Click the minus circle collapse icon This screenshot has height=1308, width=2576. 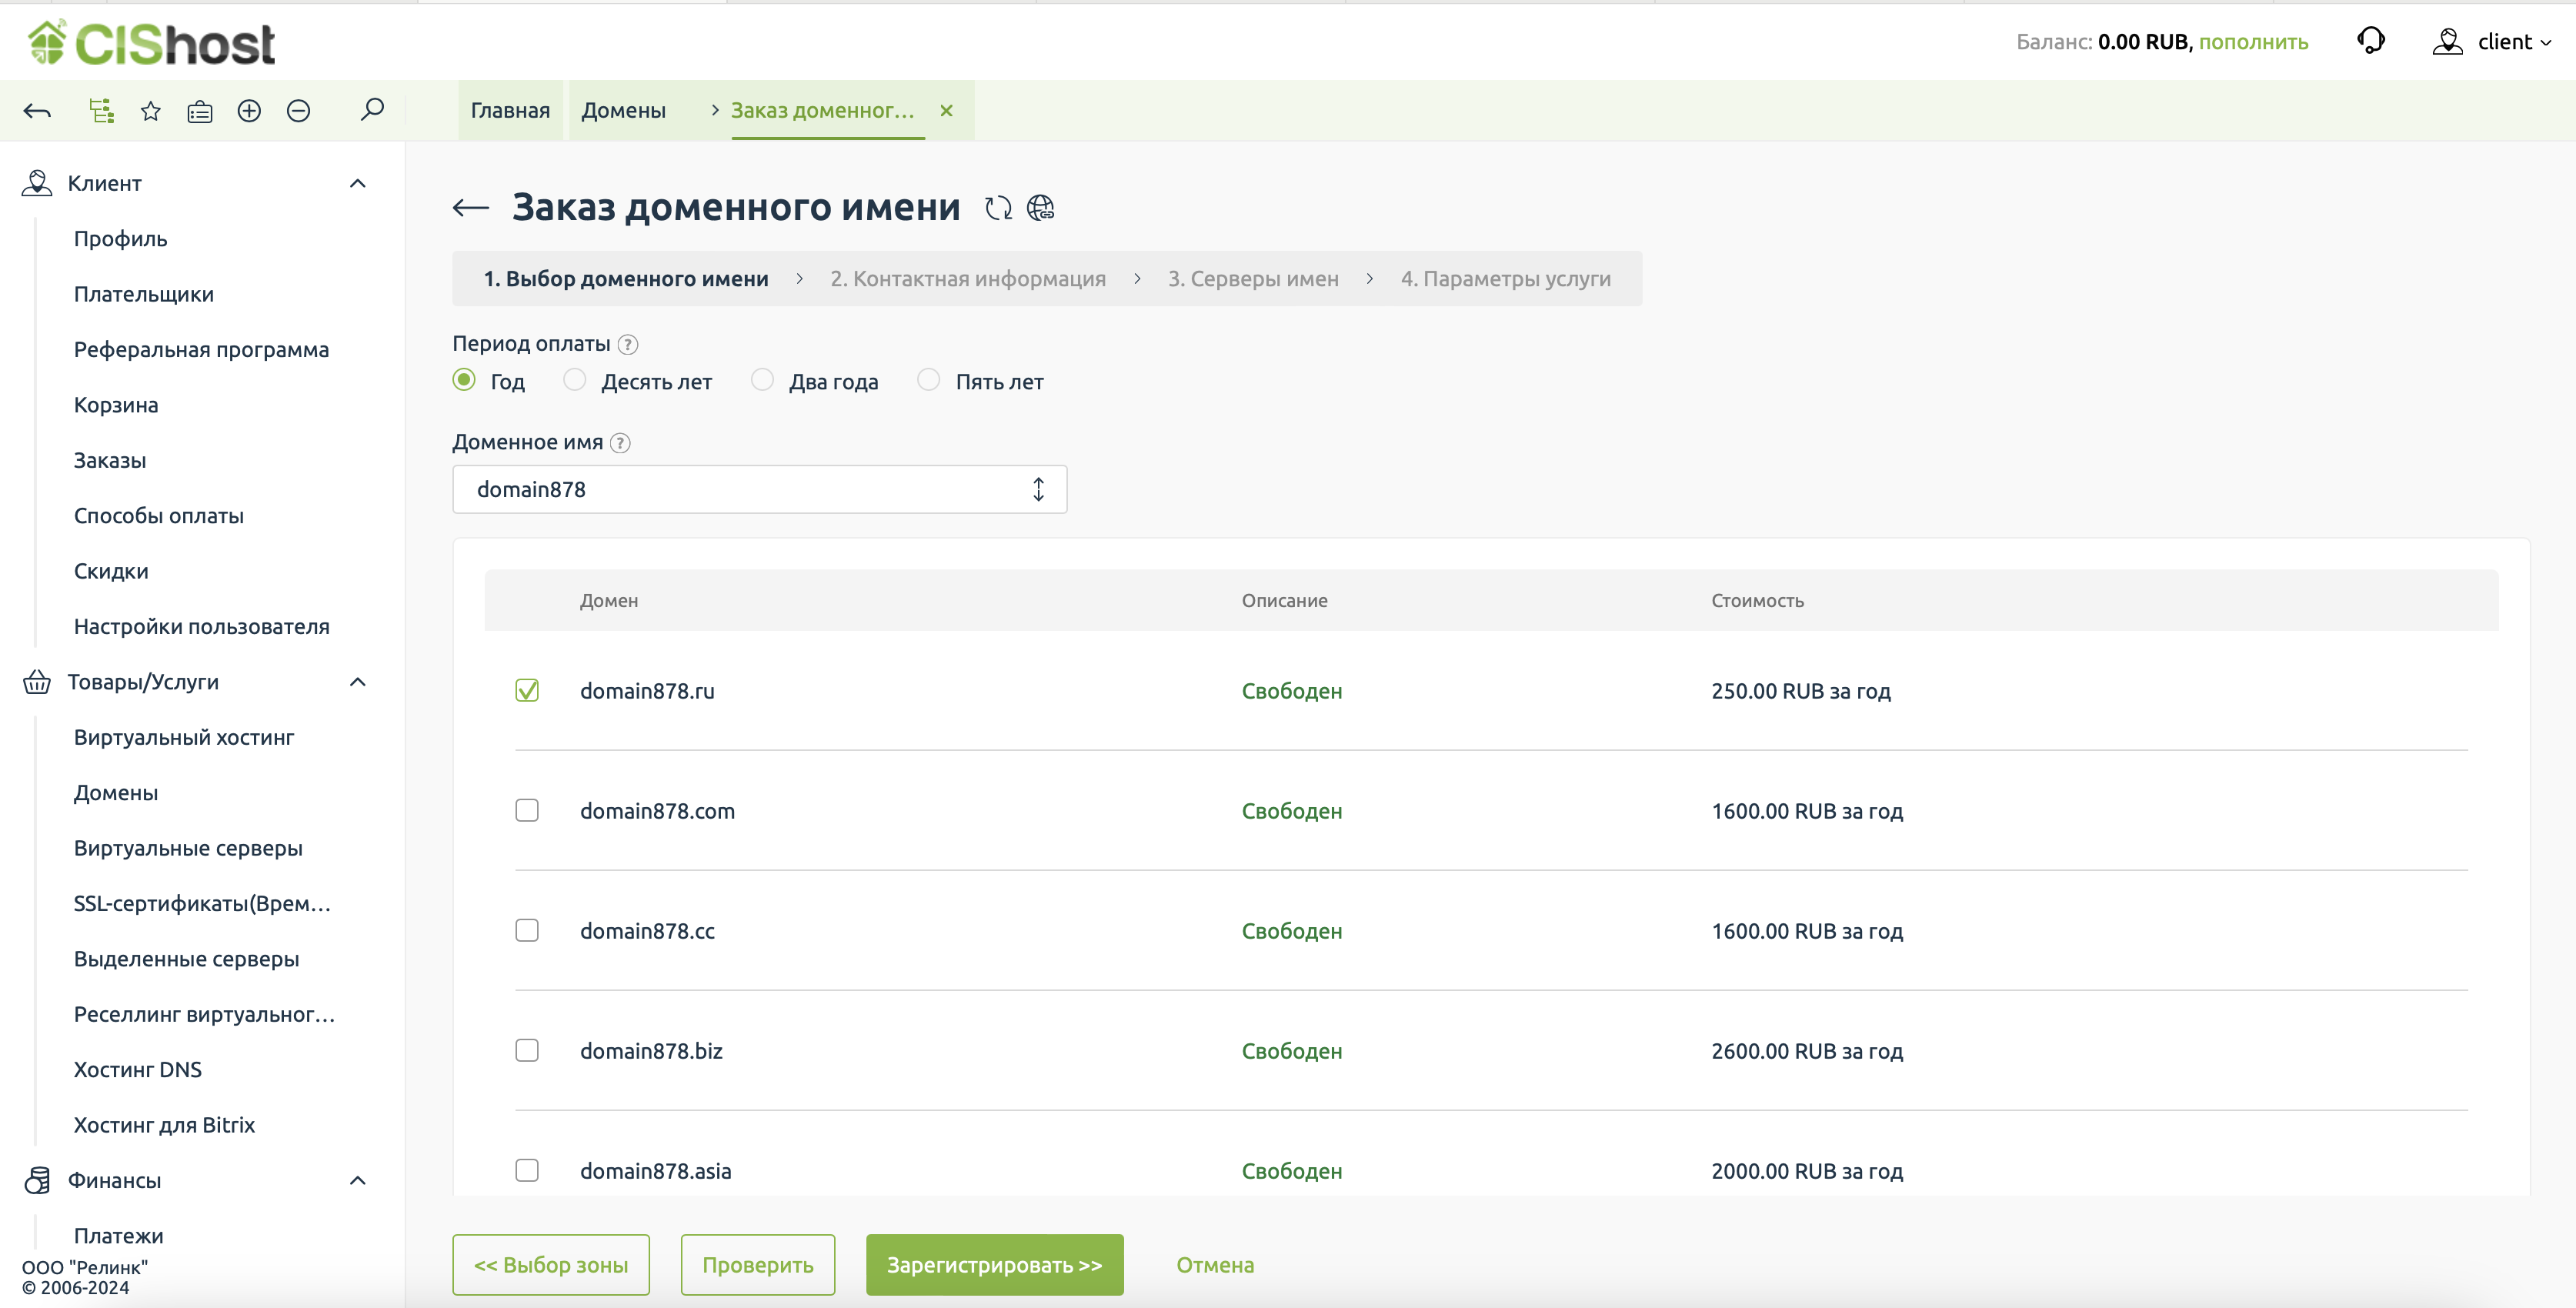(x=298, y=111)
